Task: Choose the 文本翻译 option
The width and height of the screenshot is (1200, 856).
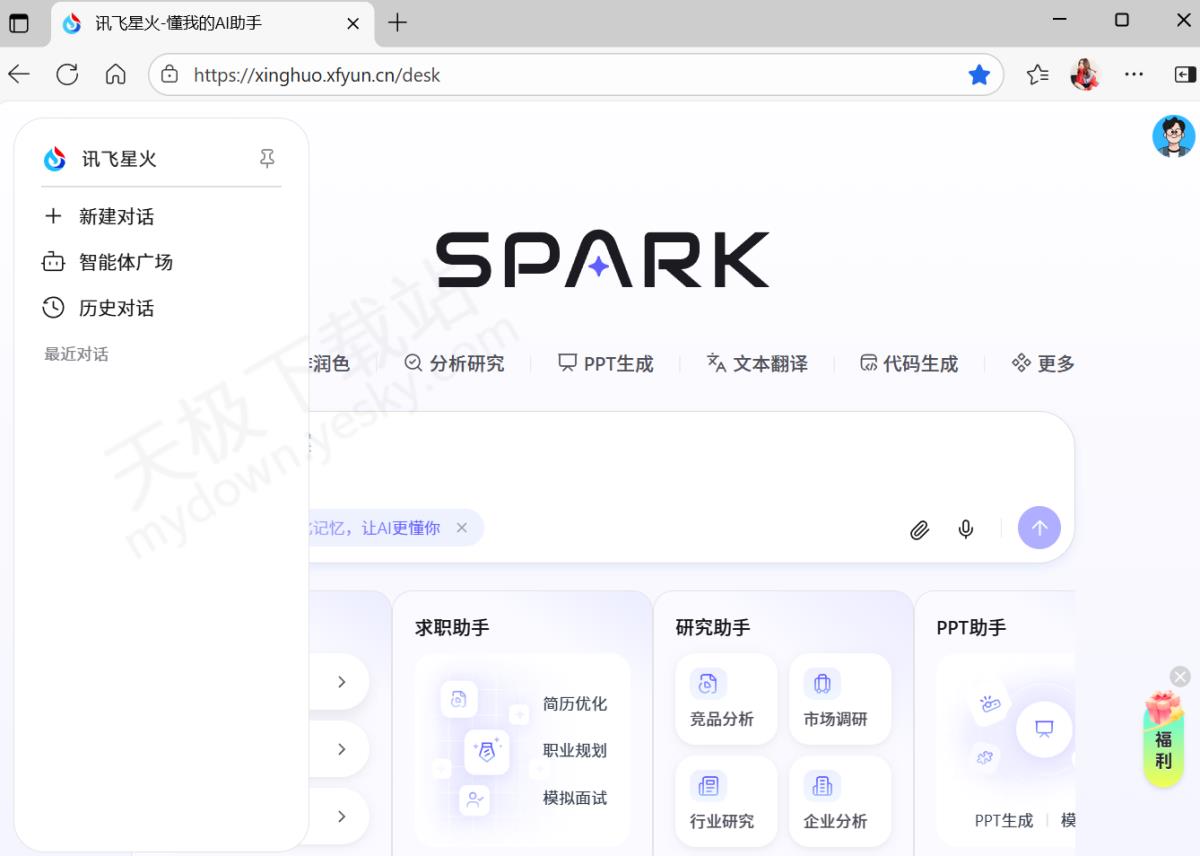Action: tap(757, 364)
